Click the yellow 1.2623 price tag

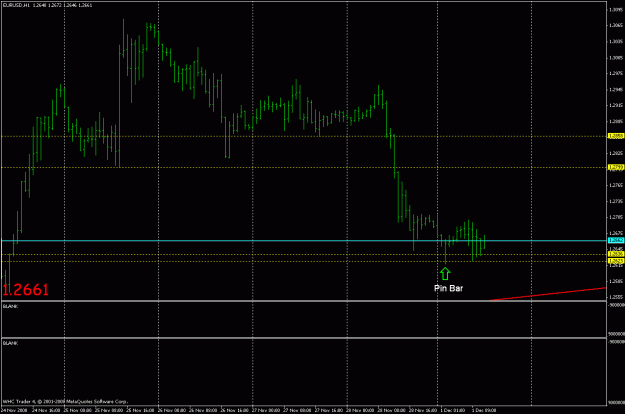616,261
